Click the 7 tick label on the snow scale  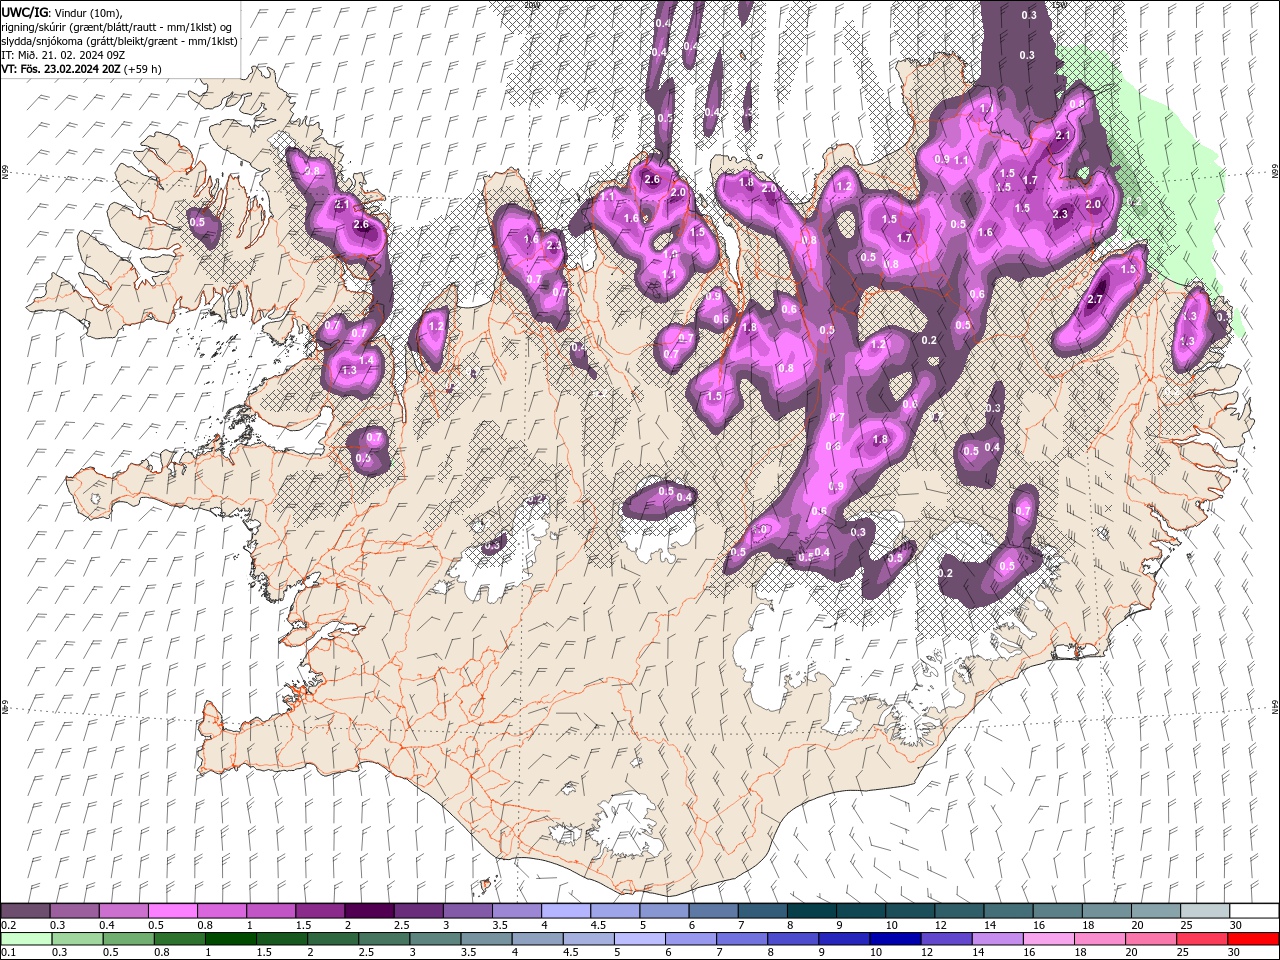(x=739, y=925)
